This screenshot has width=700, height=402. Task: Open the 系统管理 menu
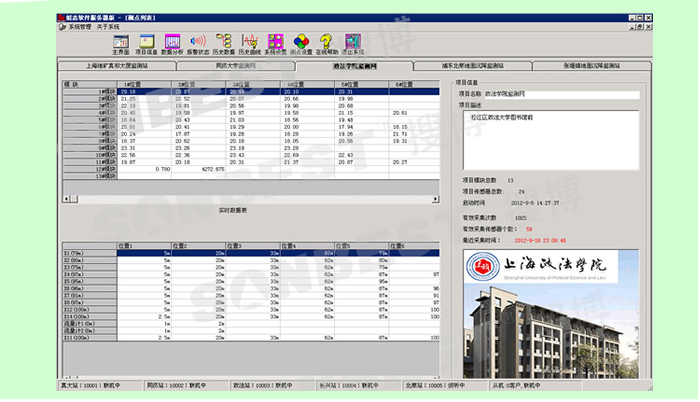(82, 28)
